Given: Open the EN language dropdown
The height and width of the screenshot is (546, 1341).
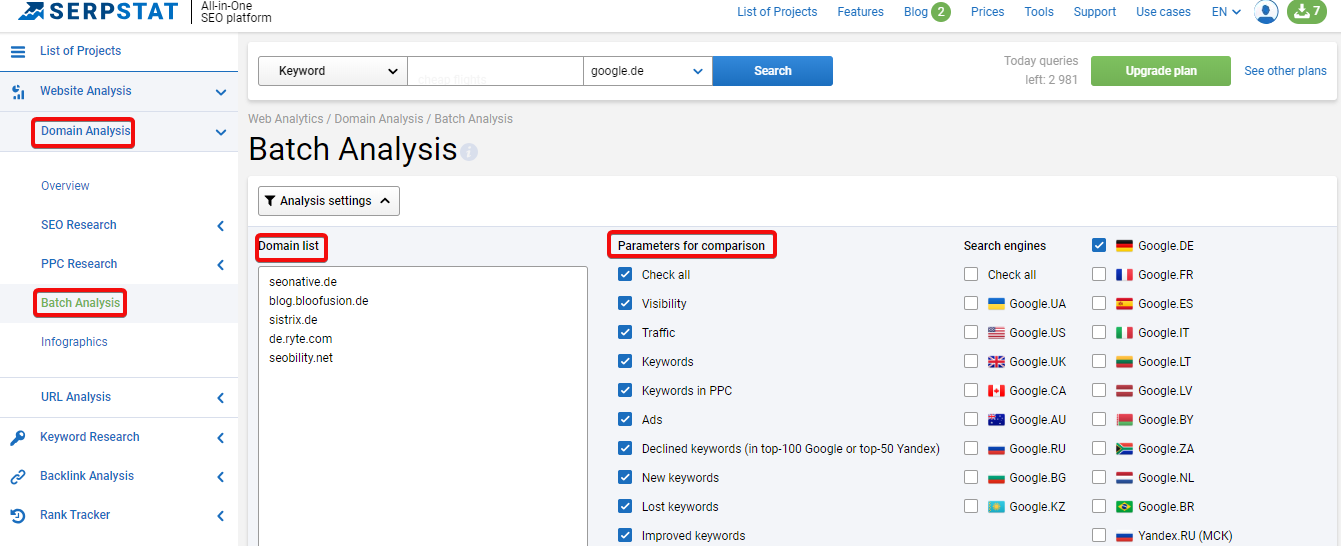Looking at the screenshot, I should 1226,12.
